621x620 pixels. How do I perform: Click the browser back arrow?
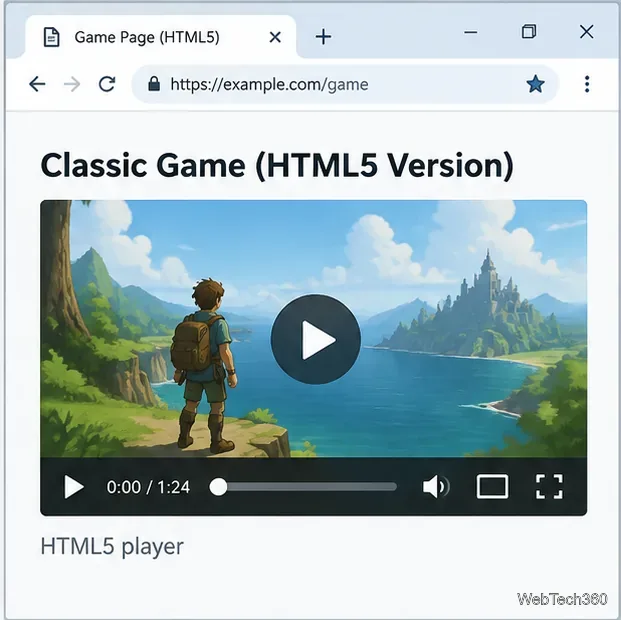click(x=37, y=84)
